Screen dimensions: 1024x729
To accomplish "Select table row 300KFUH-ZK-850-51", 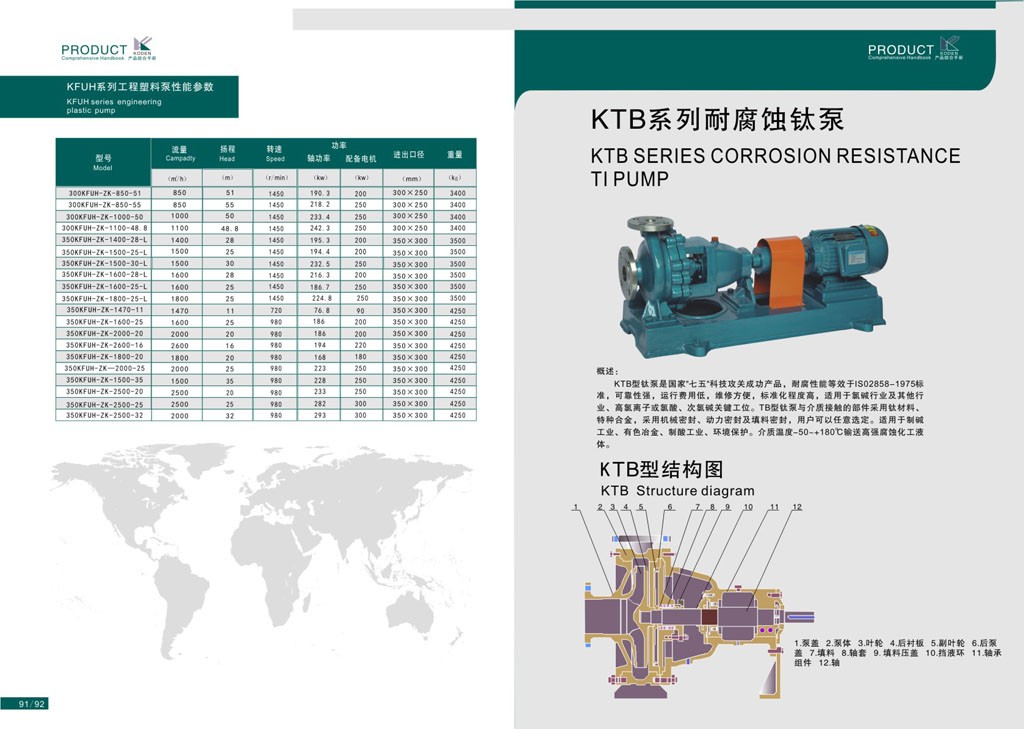I will coord(104,192).
